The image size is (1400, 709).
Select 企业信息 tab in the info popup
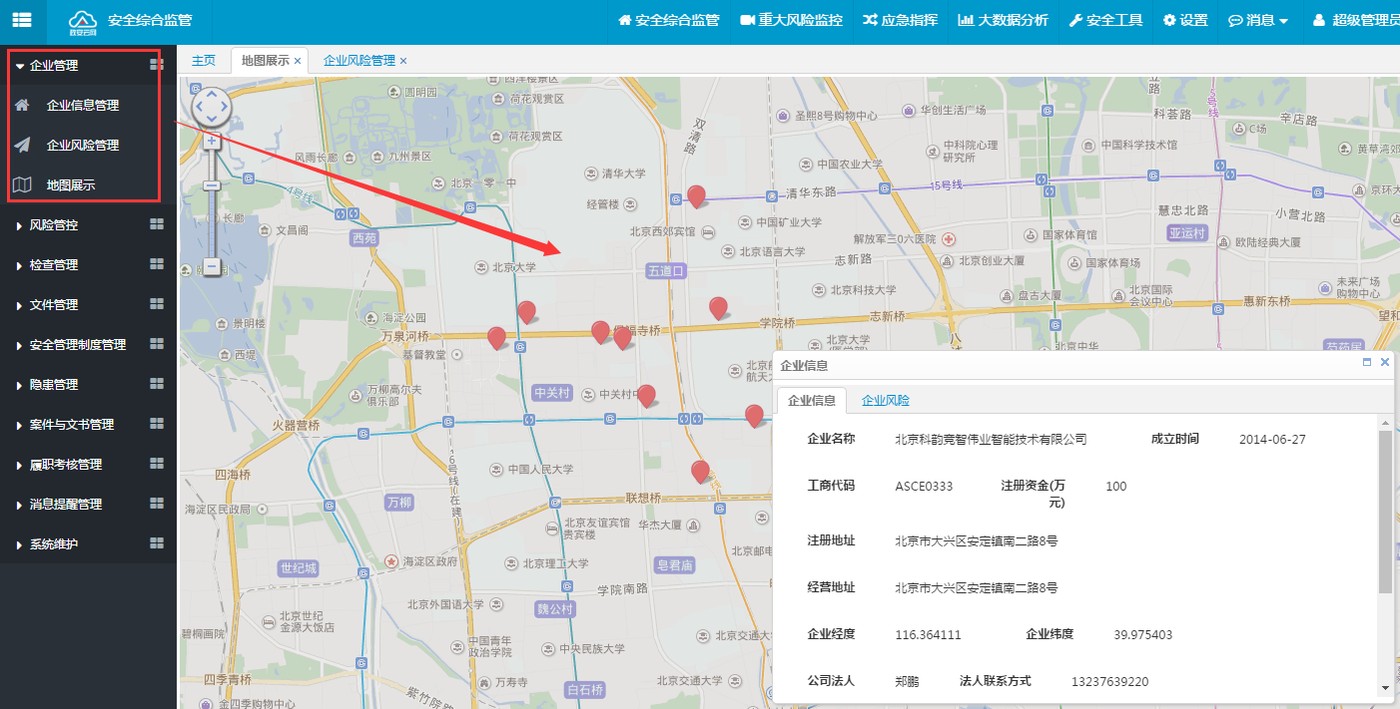812,400
